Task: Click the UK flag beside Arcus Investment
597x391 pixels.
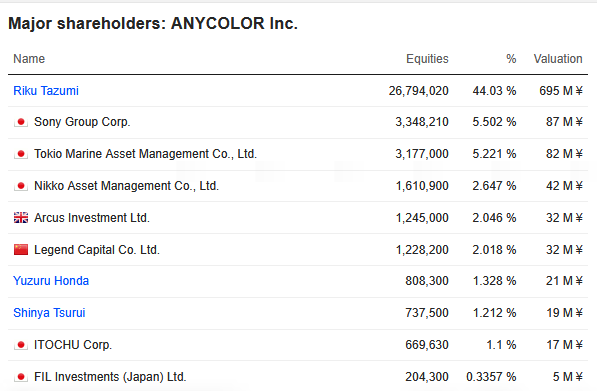Action: click(x=21, y=218)
